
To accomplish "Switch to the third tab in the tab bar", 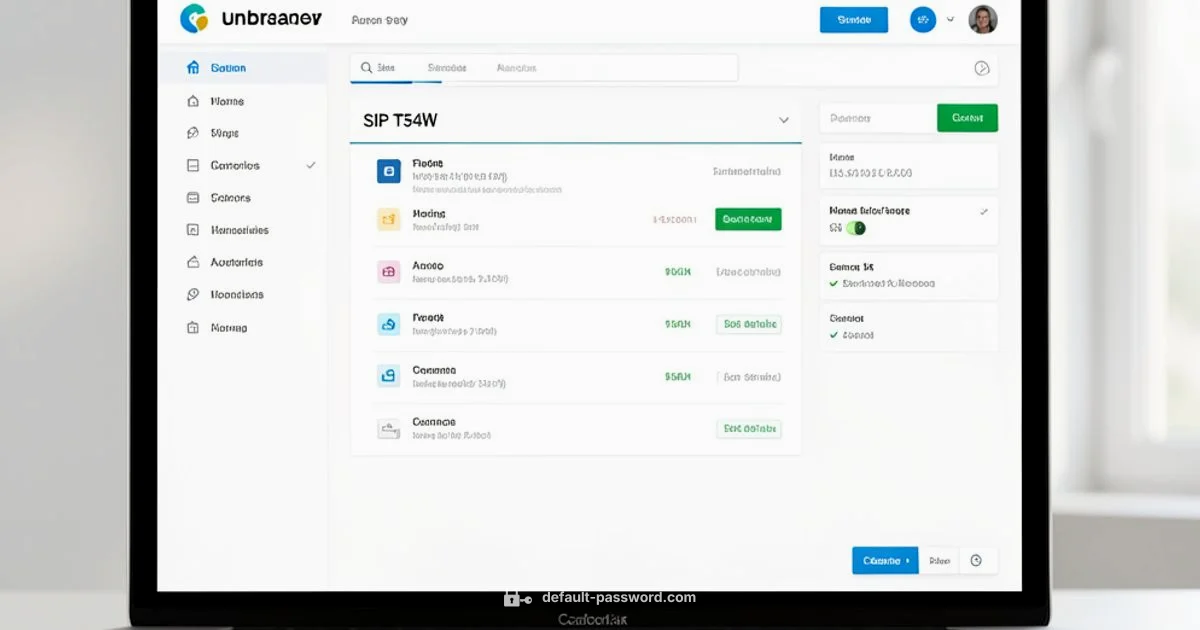I will (x=516, y=68).
